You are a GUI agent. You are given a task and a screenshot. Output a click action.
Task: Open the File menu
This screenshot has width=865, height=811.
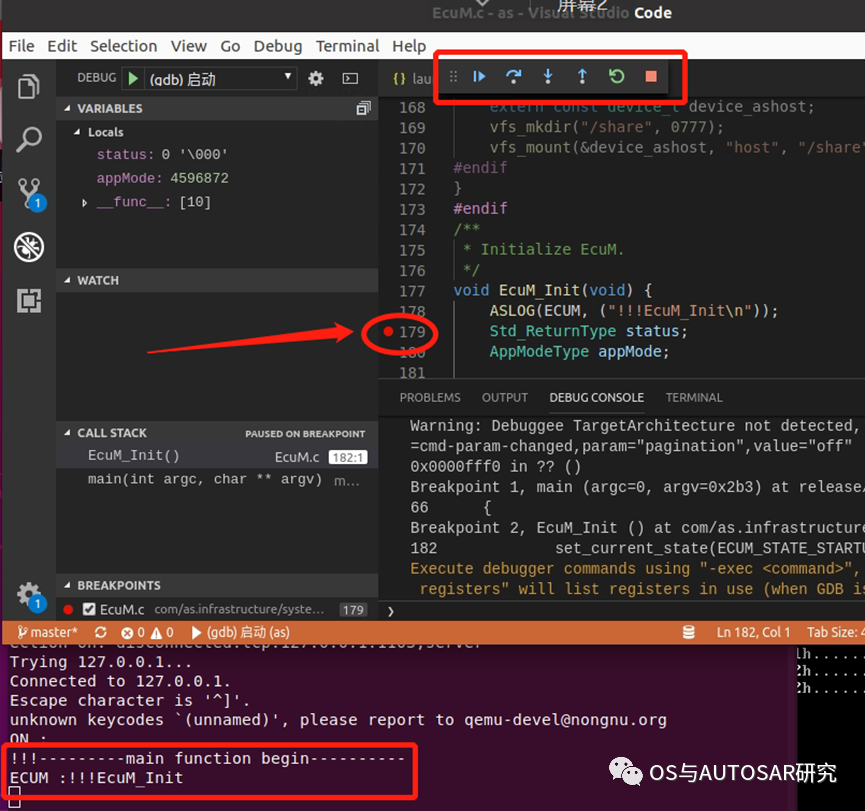click(22, 46)
